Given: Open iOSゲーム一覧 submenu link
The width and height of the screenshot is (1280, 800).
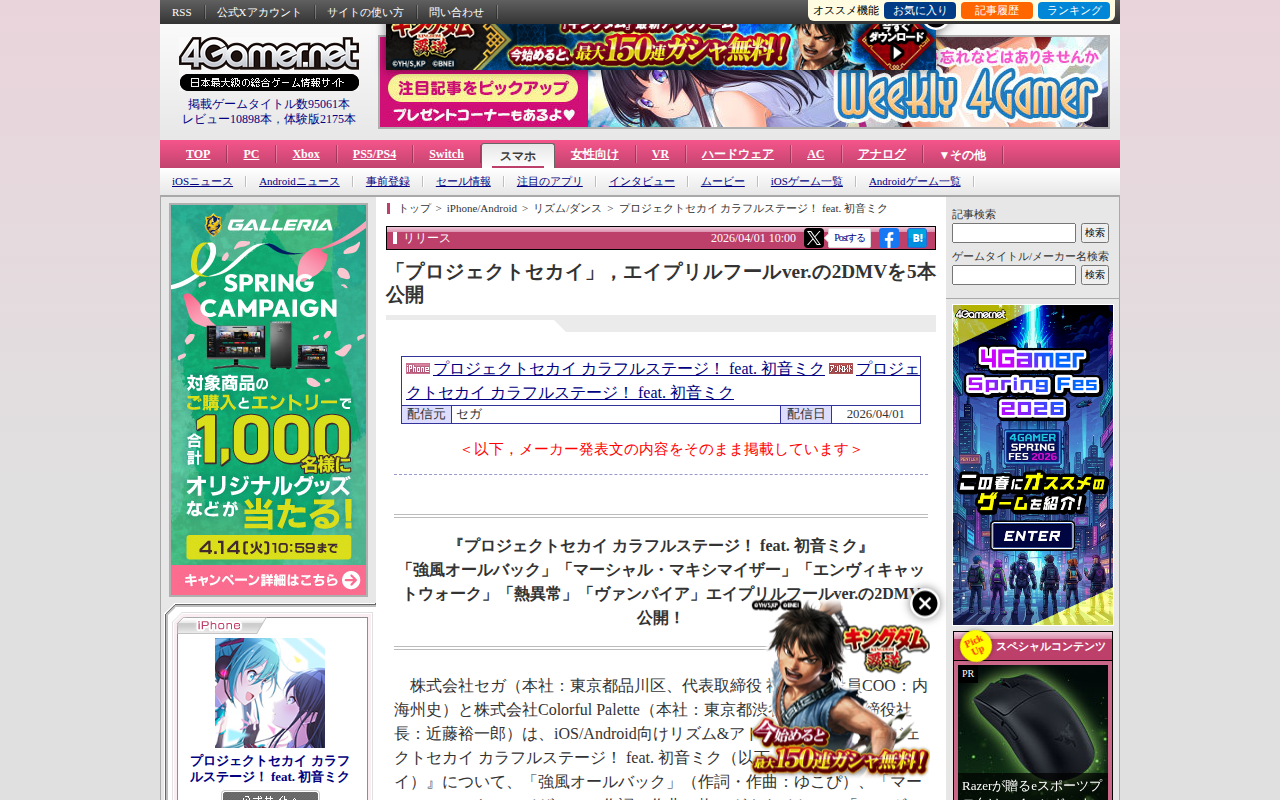Looking at the screenshot, I should [807, 181].
